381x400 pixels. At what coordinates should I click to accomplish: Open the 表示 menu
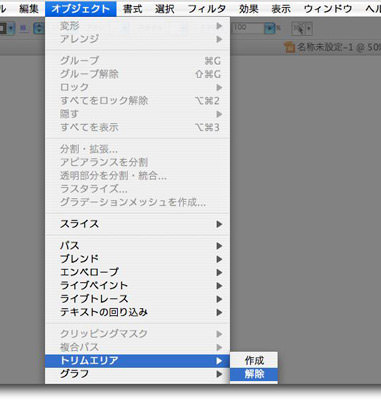coord(281,9)
